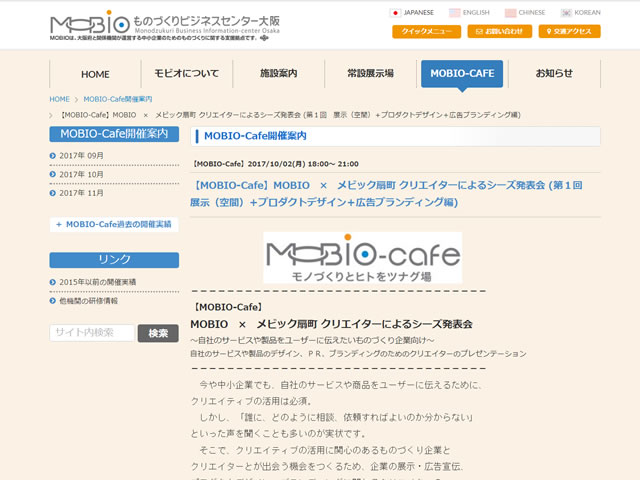This screenshot has height=480, width=640.
Task: Click the CHINESE language text link
Action: click(x=532, y=13)
